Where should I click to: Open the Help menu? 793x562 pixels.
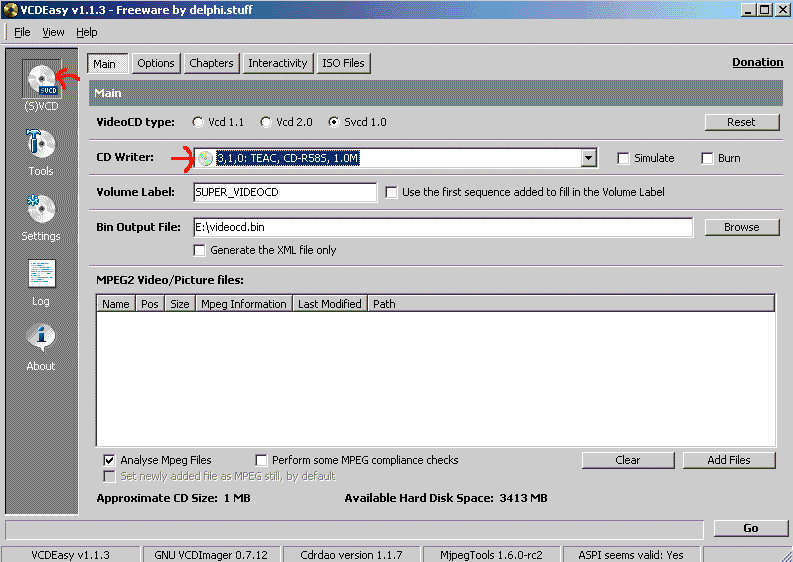coord(86,32)
